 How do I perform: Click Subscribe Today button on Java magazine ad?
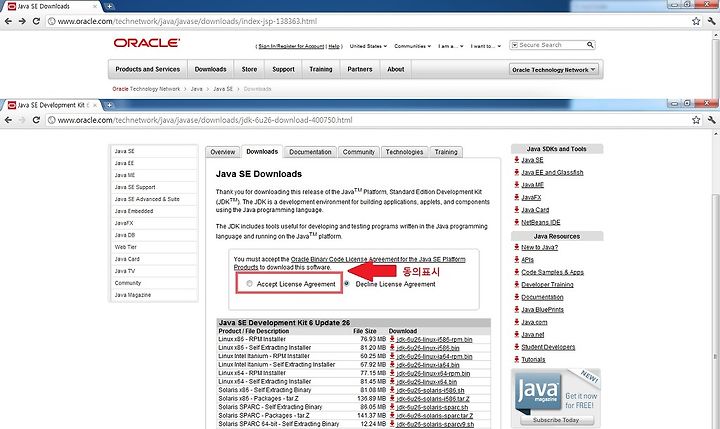pos(557,420)
